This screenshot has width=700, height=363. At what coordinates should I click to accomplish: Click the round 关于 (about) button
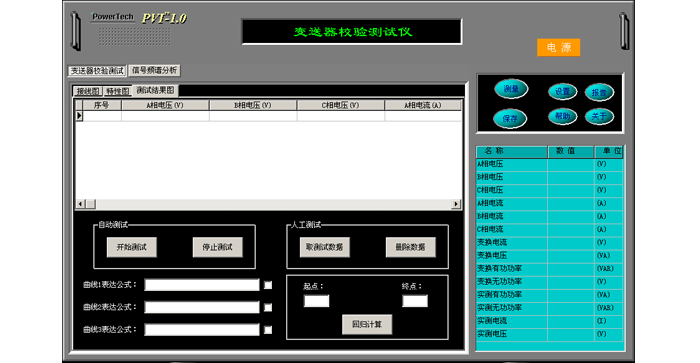(x=599, y=117)
